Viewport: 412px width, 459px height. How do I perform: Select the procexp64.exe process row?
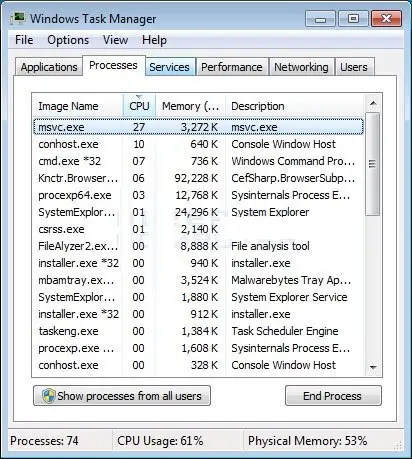coord(198,195)
